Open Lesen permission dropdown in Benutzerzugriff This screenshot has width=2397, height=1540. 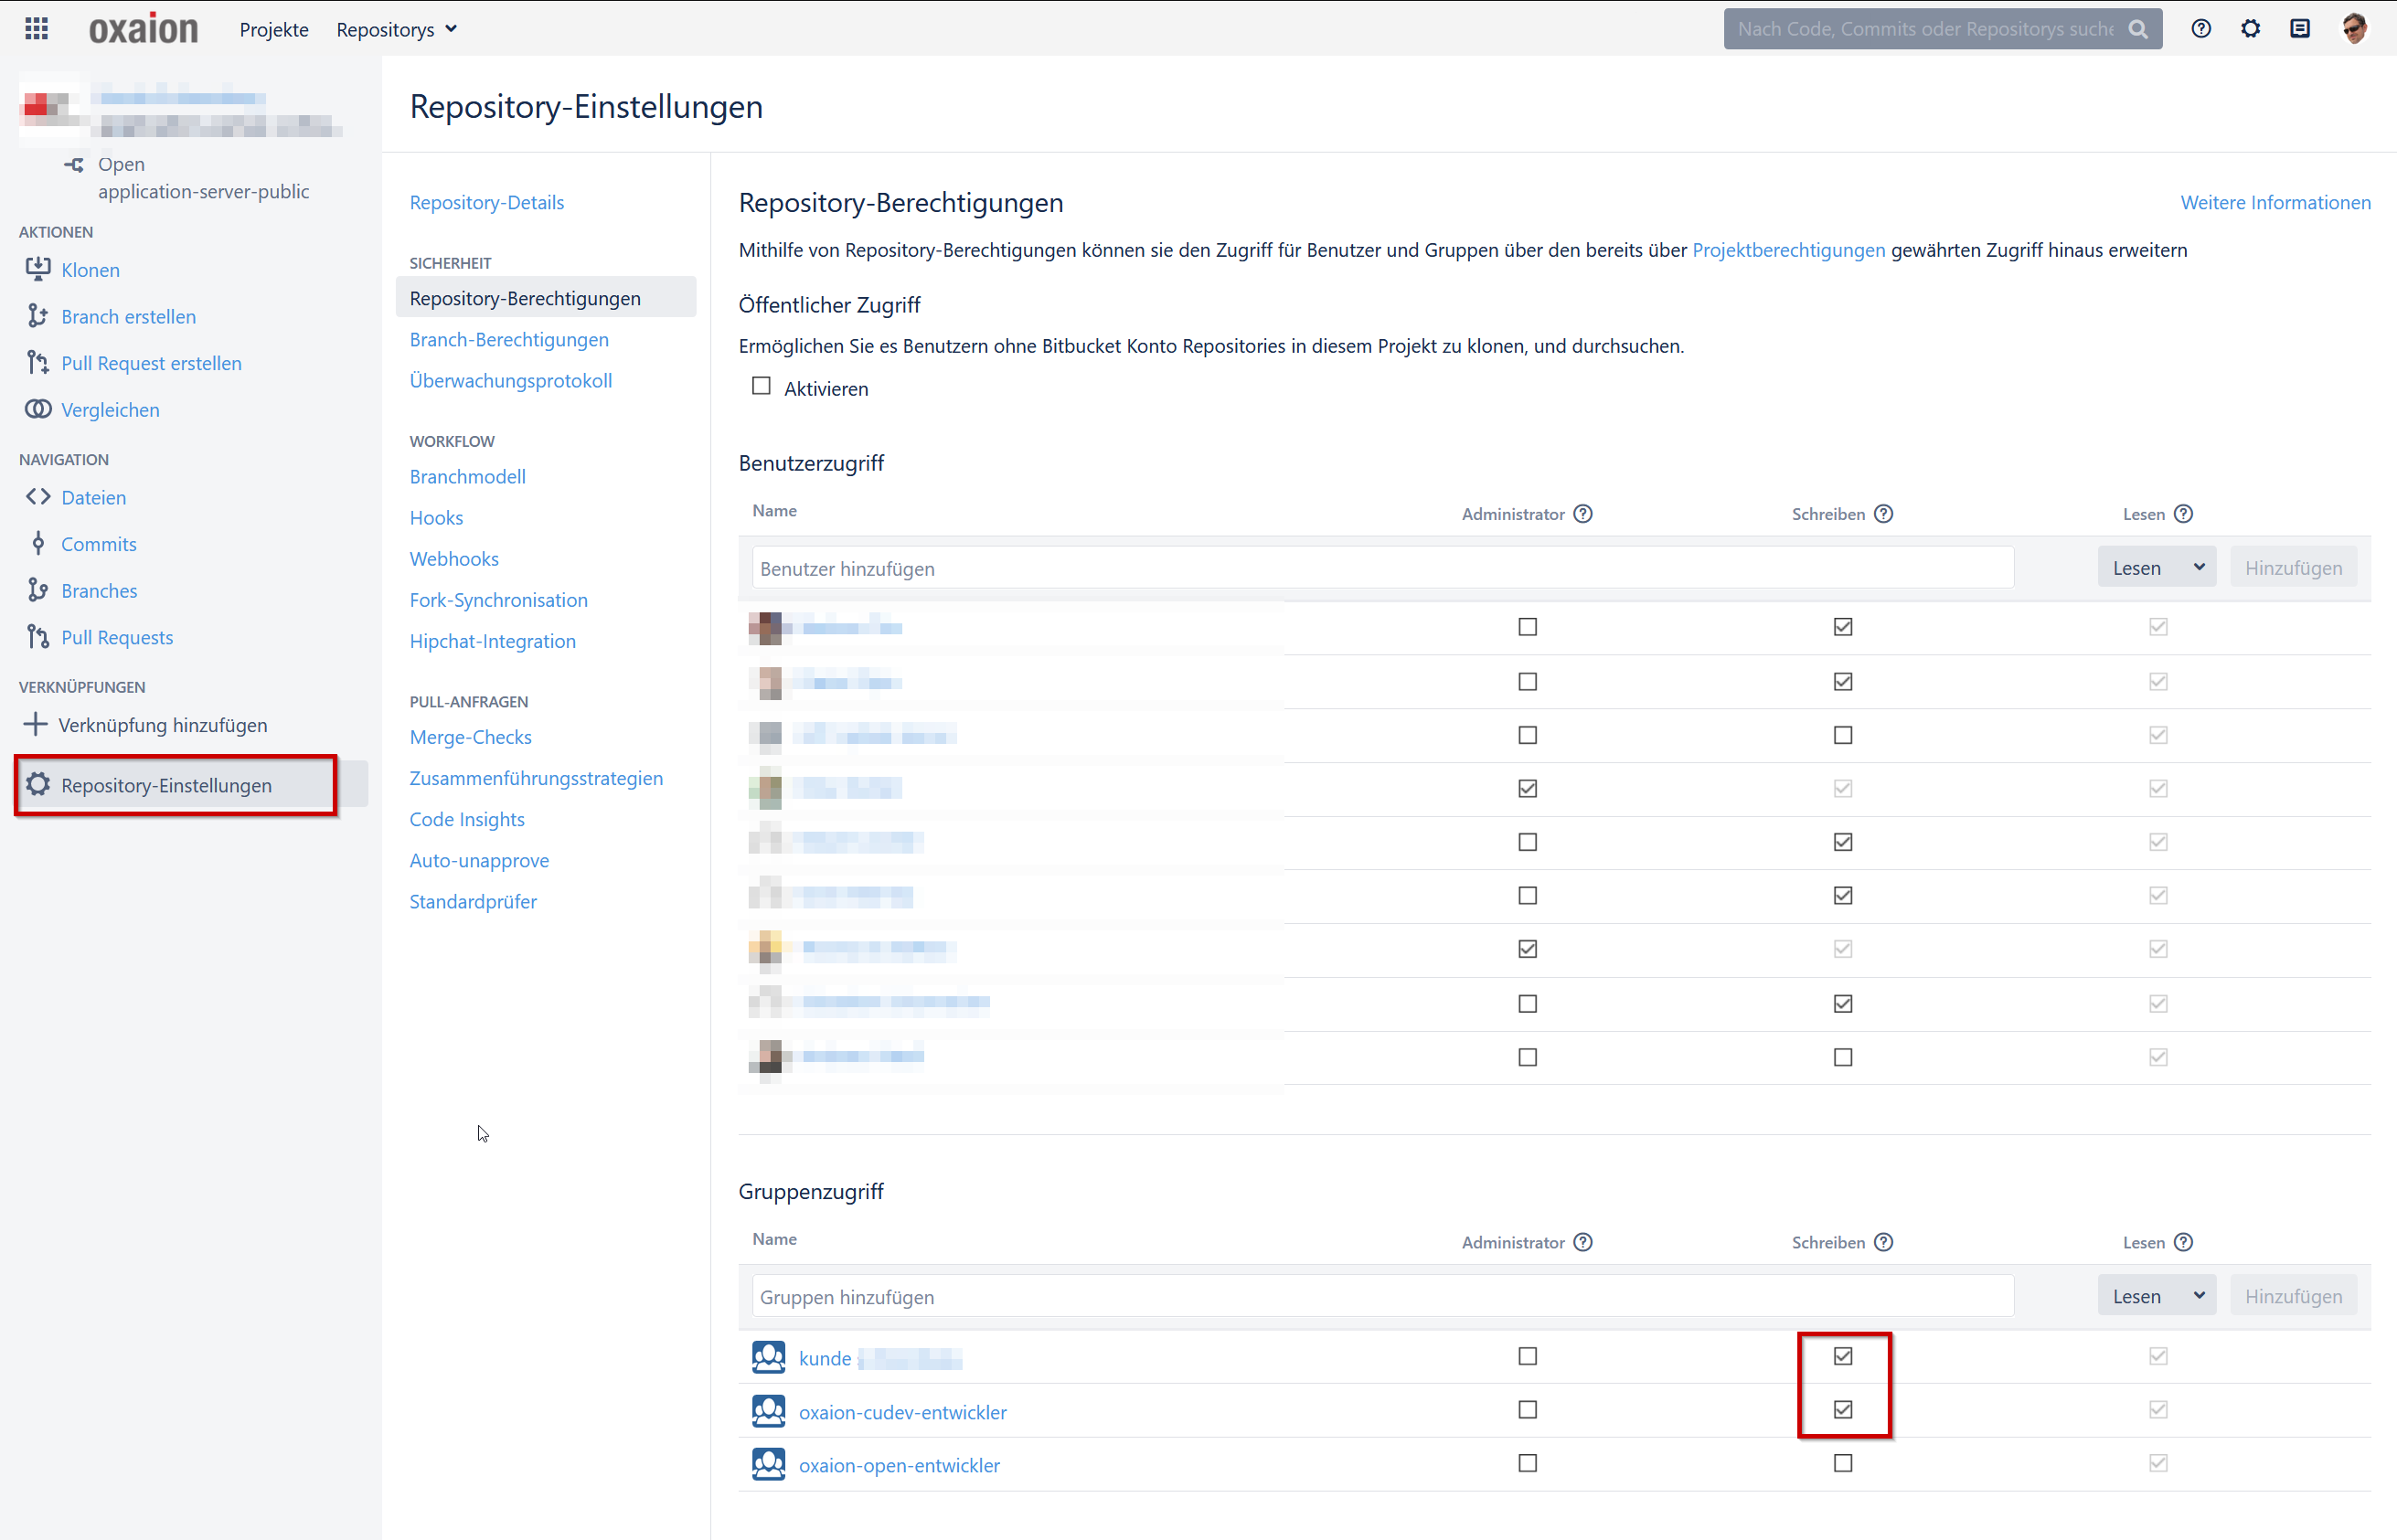click(x=2157, y=568)
